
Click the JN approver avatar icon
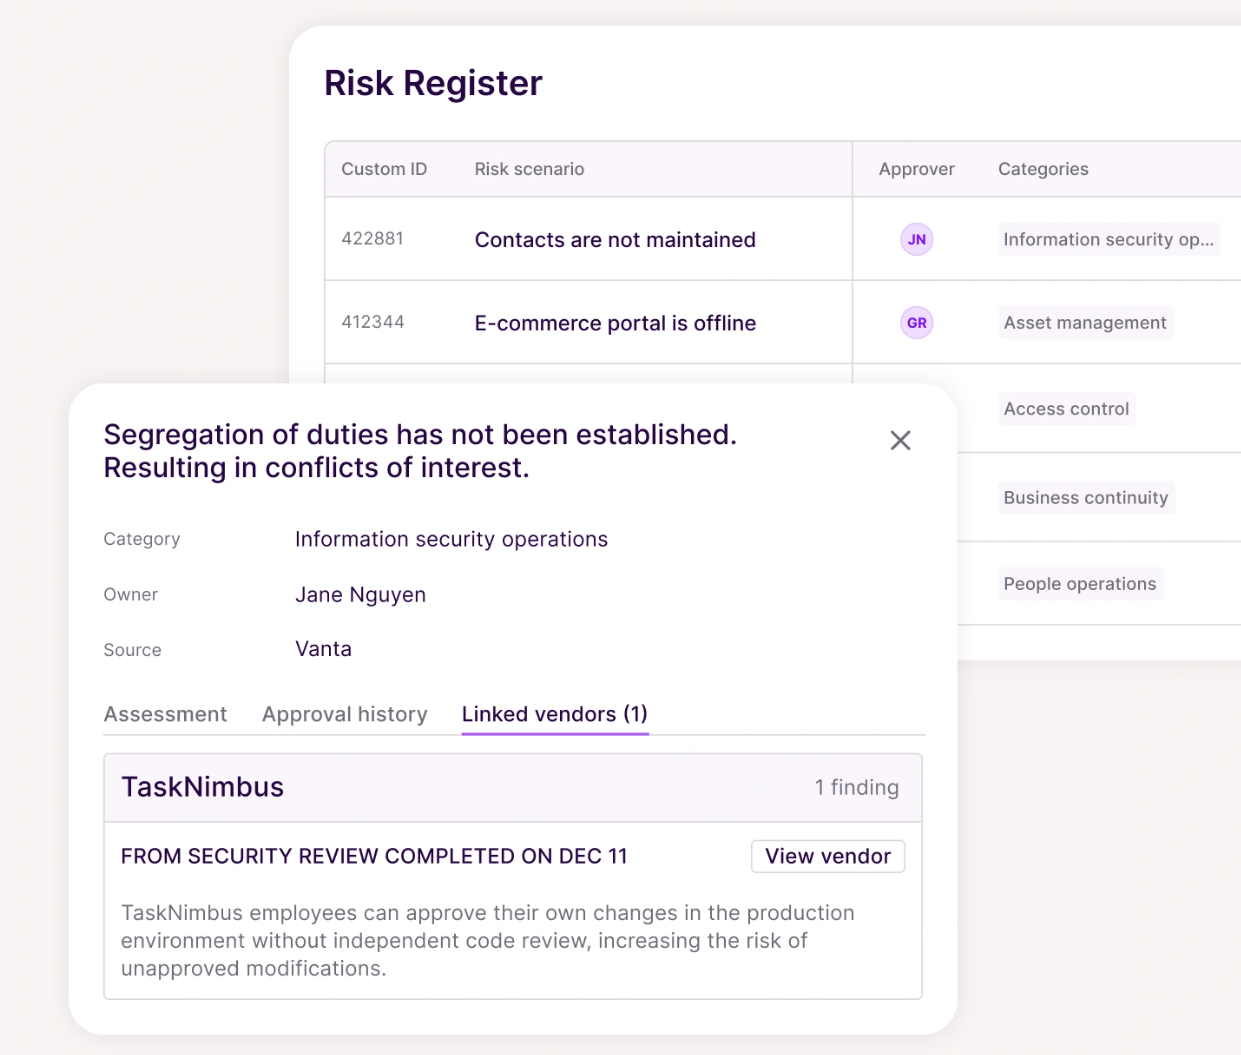[916, 239]
